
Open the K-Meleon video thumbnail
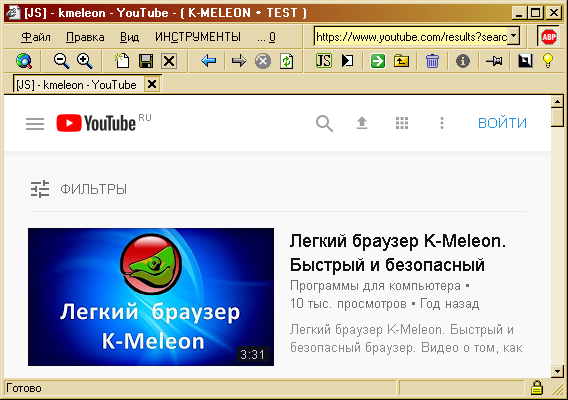pos(151,297)
